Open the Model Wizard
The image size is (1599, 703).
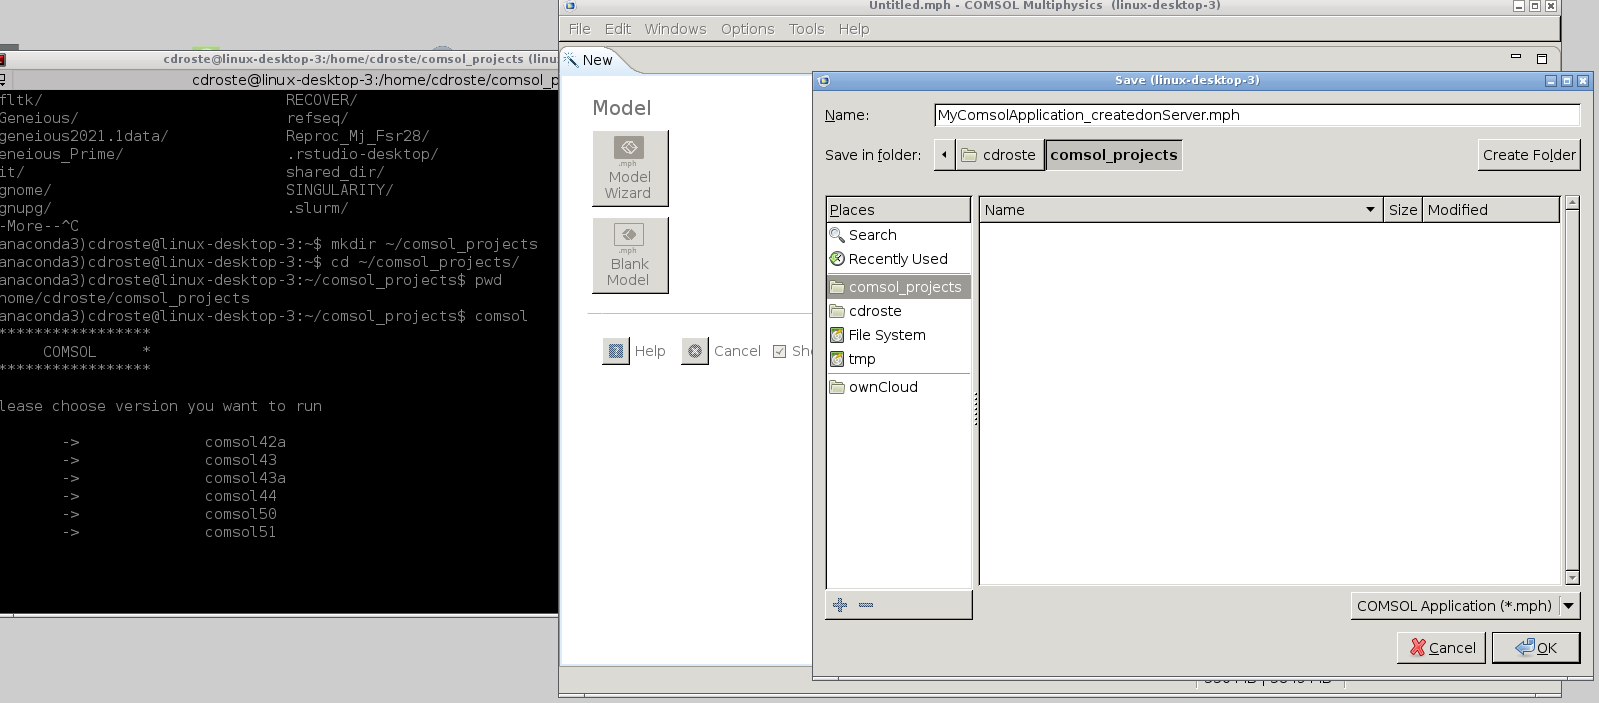630,168
